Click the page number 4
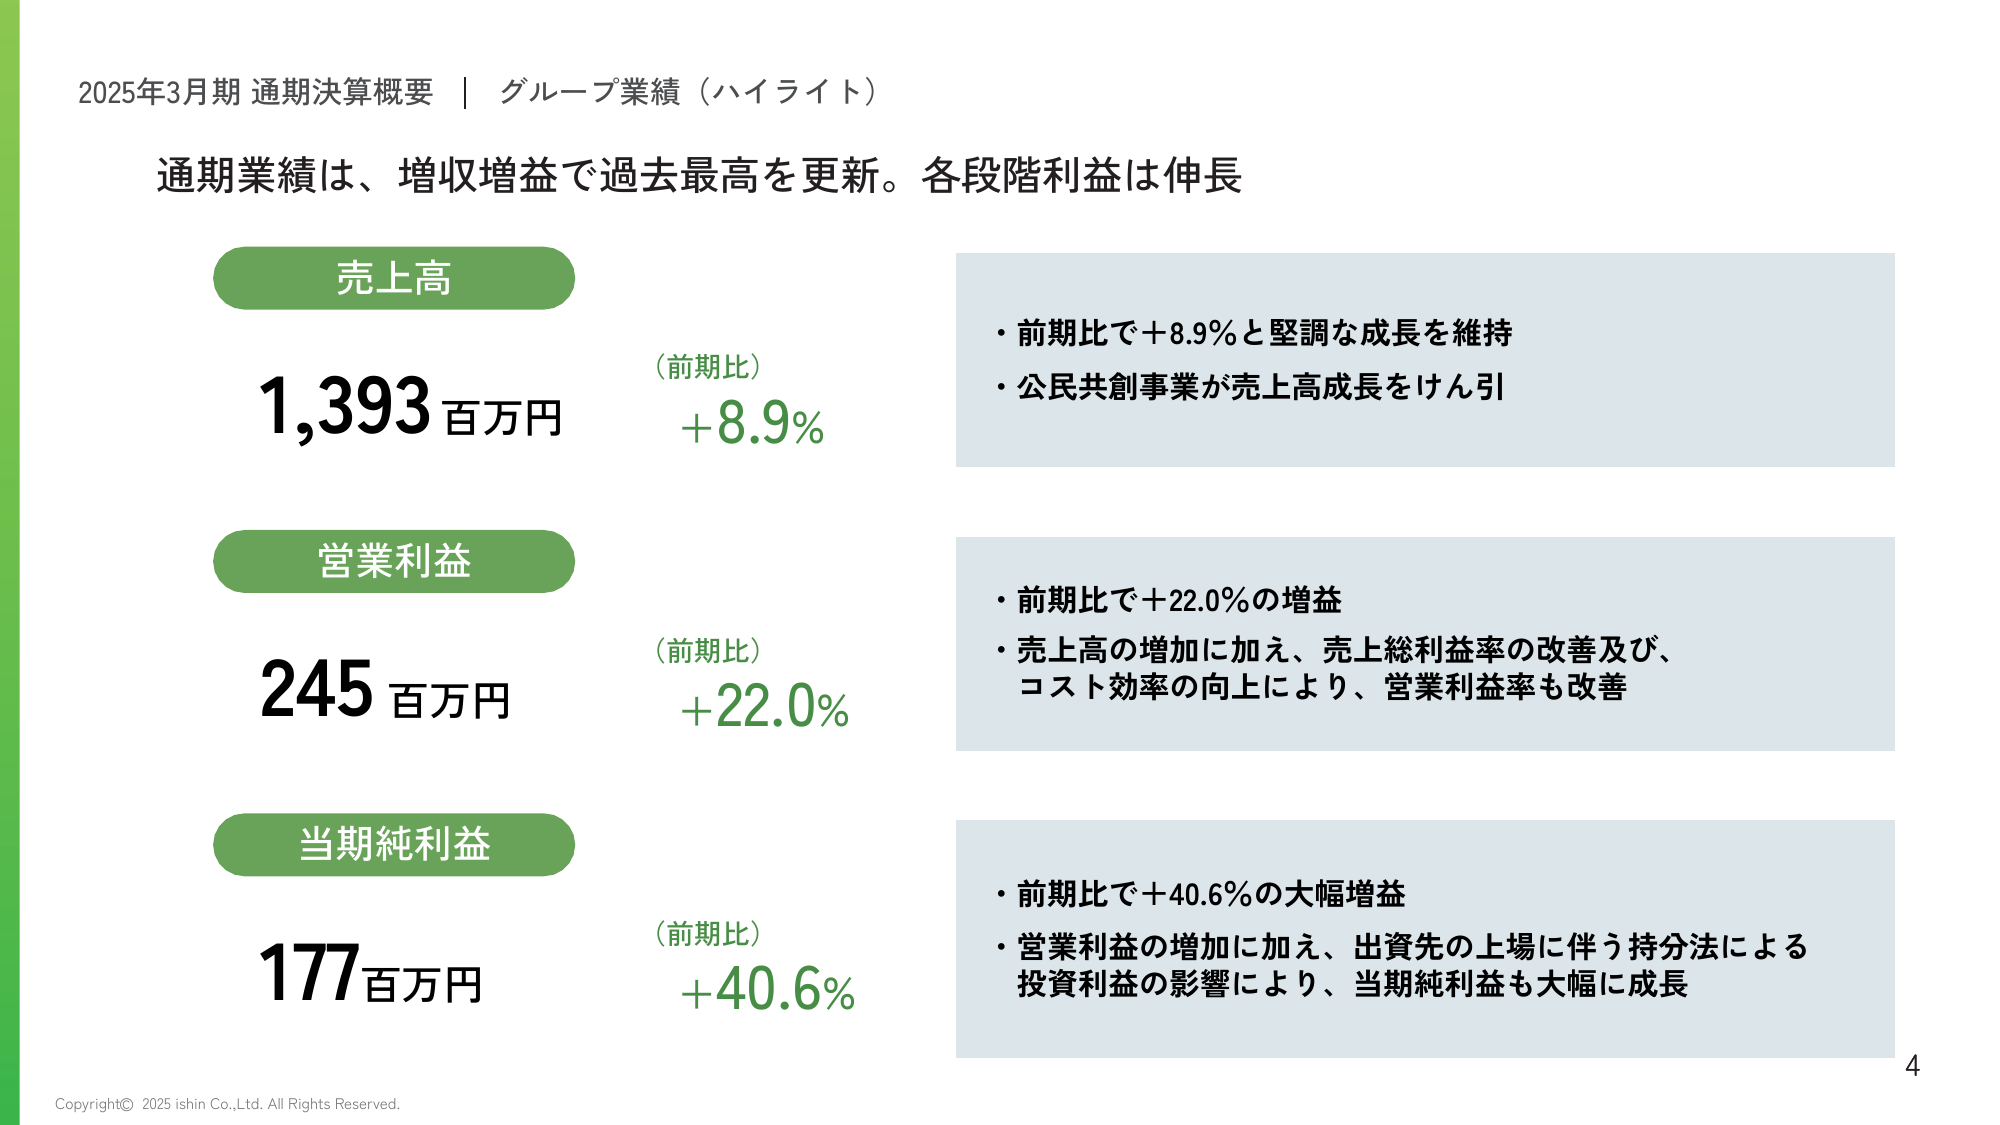This screenshot has width=2000, height=1125. 1912,1066
